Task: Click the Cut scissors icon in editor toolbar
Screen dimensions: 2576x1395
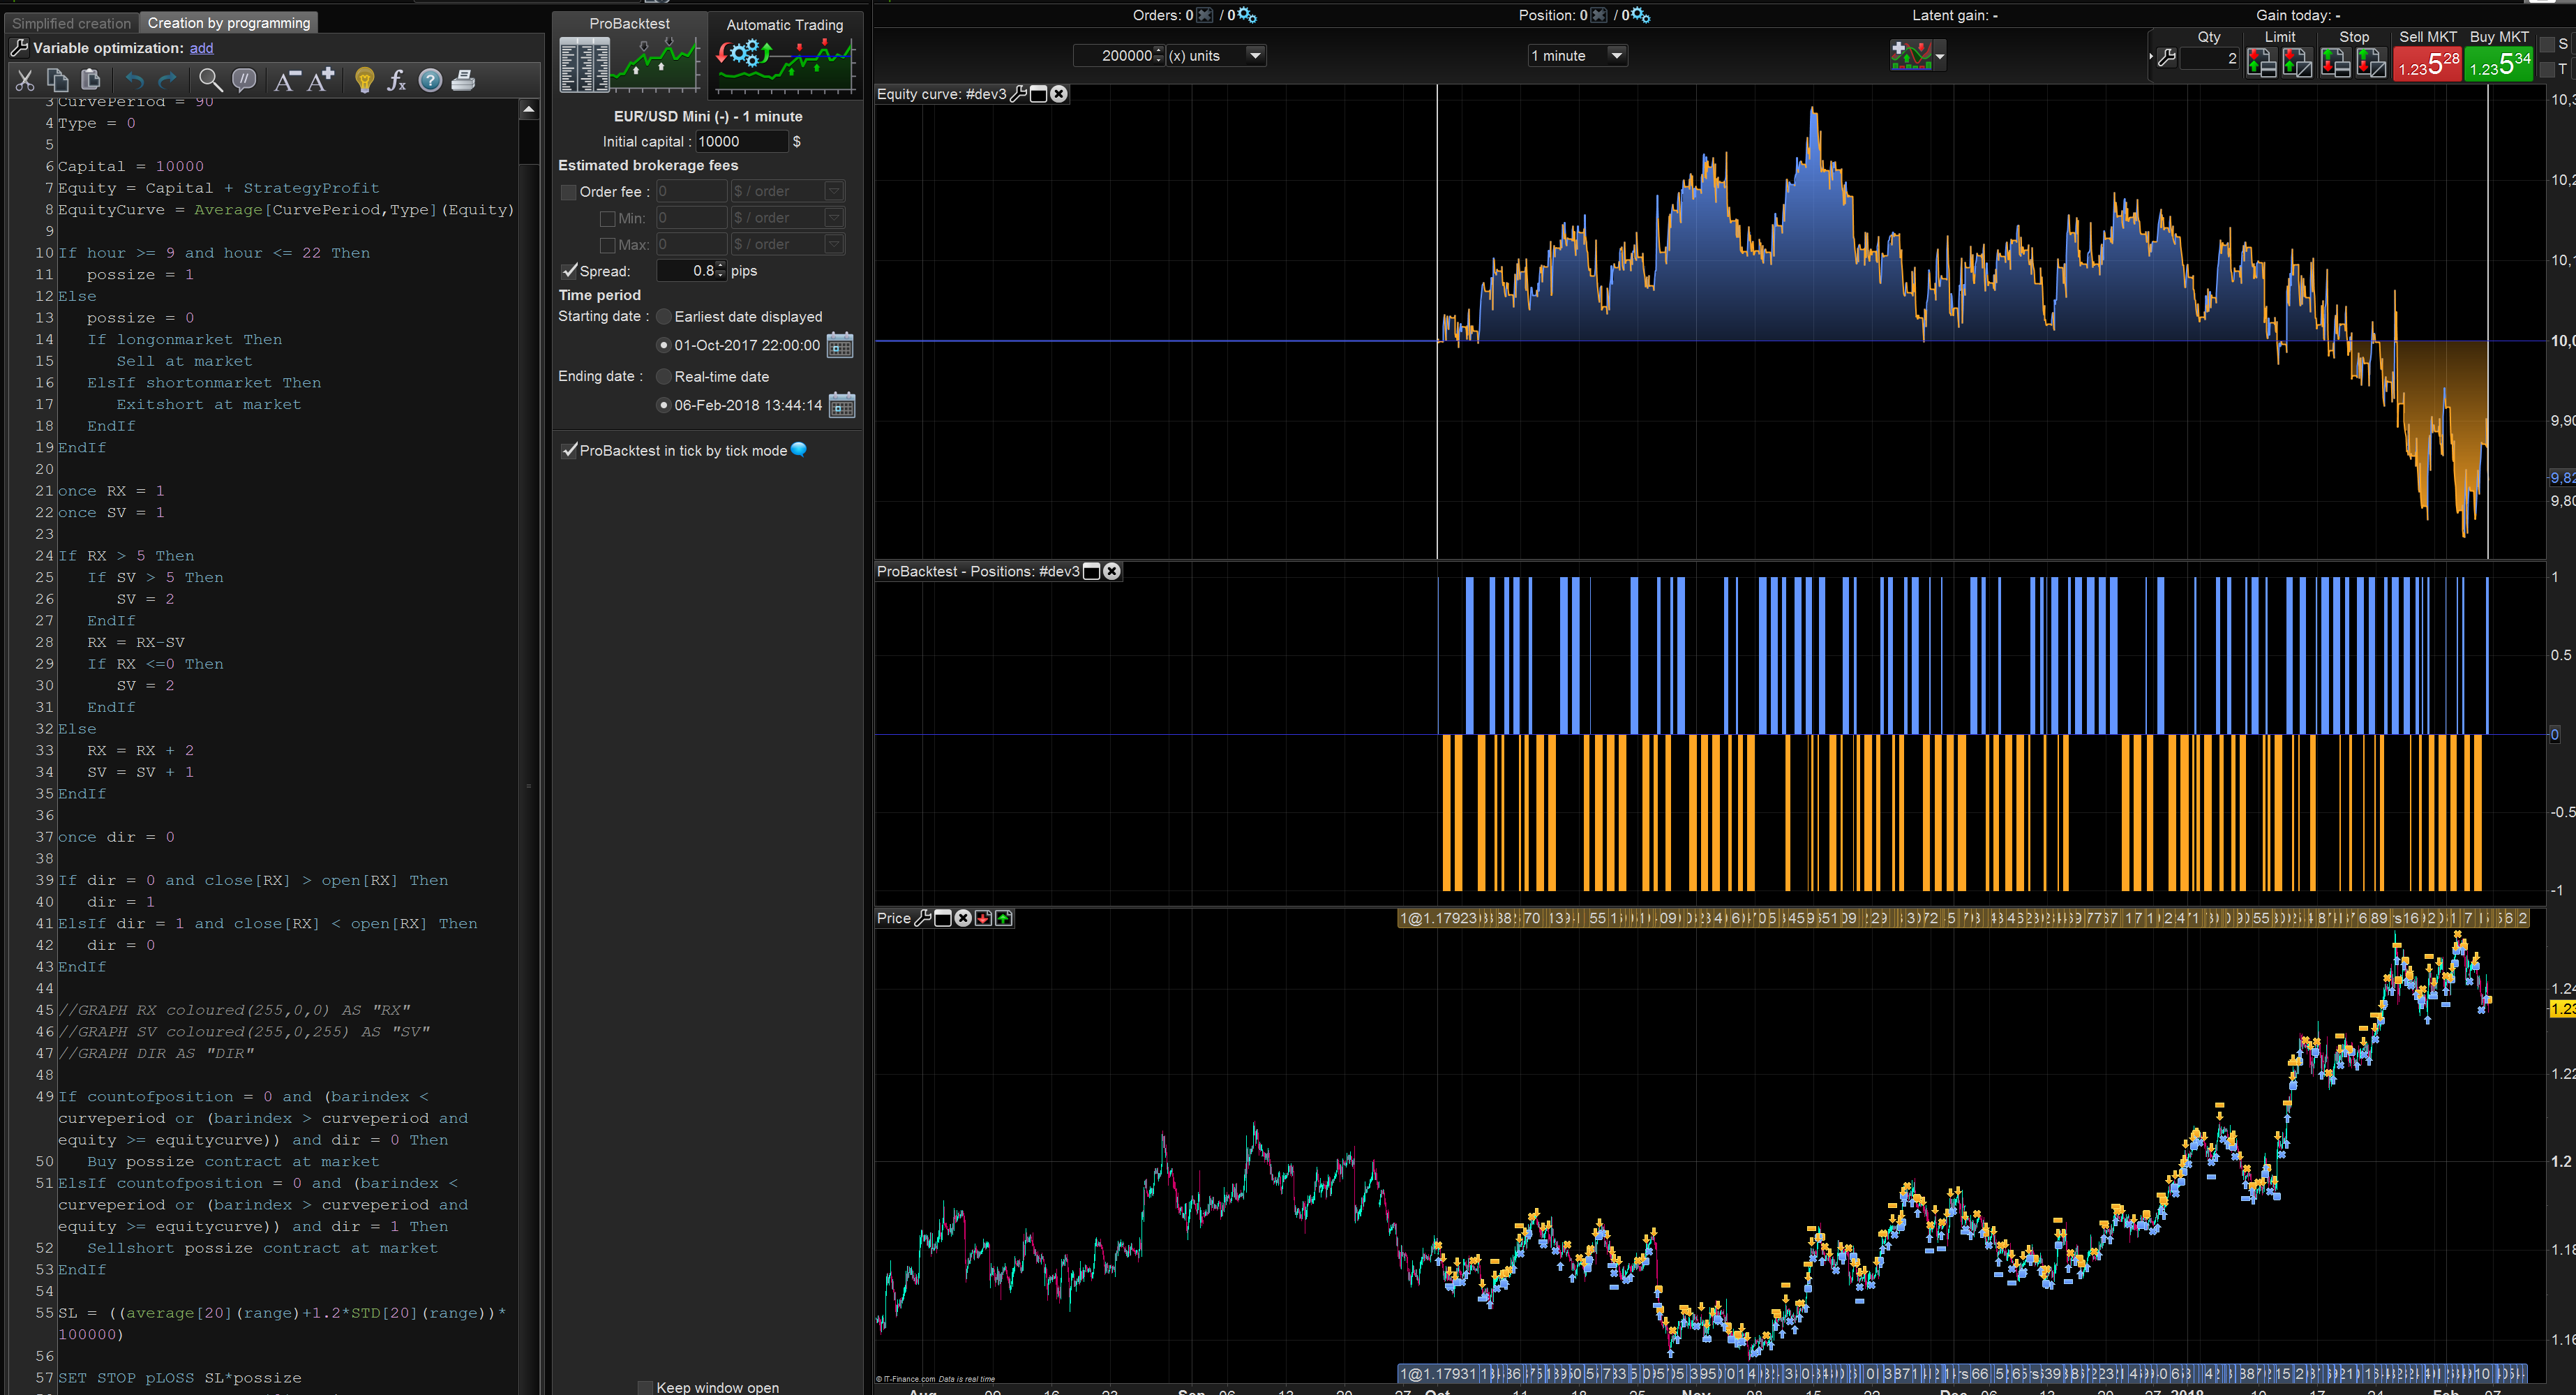Action: coord(25,81)
